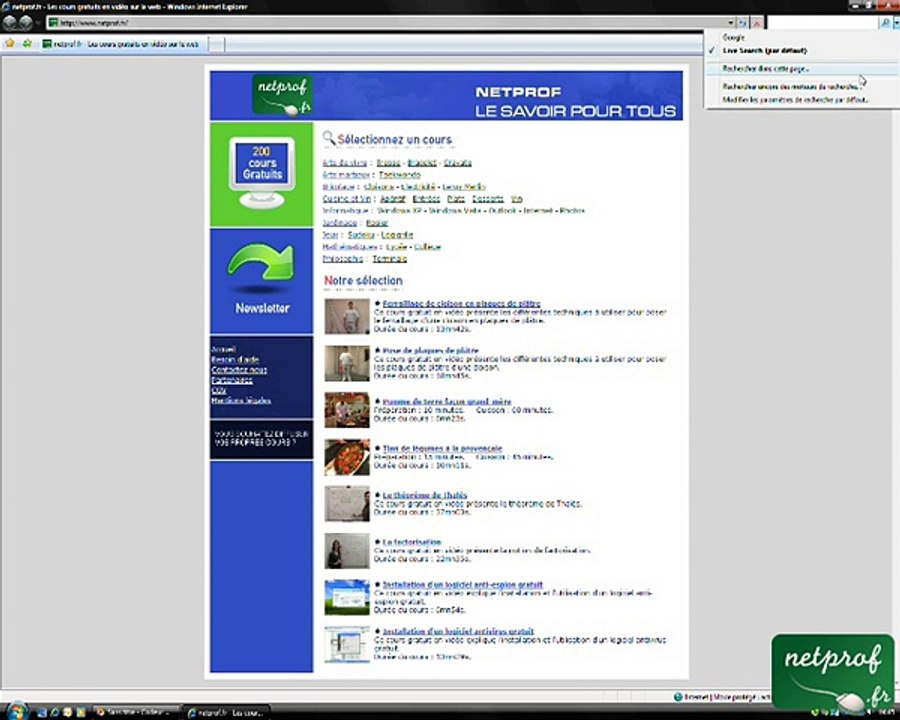
Task: Click the thumbnail for Ferraillage de cloison course
Action: click(347, 316)
